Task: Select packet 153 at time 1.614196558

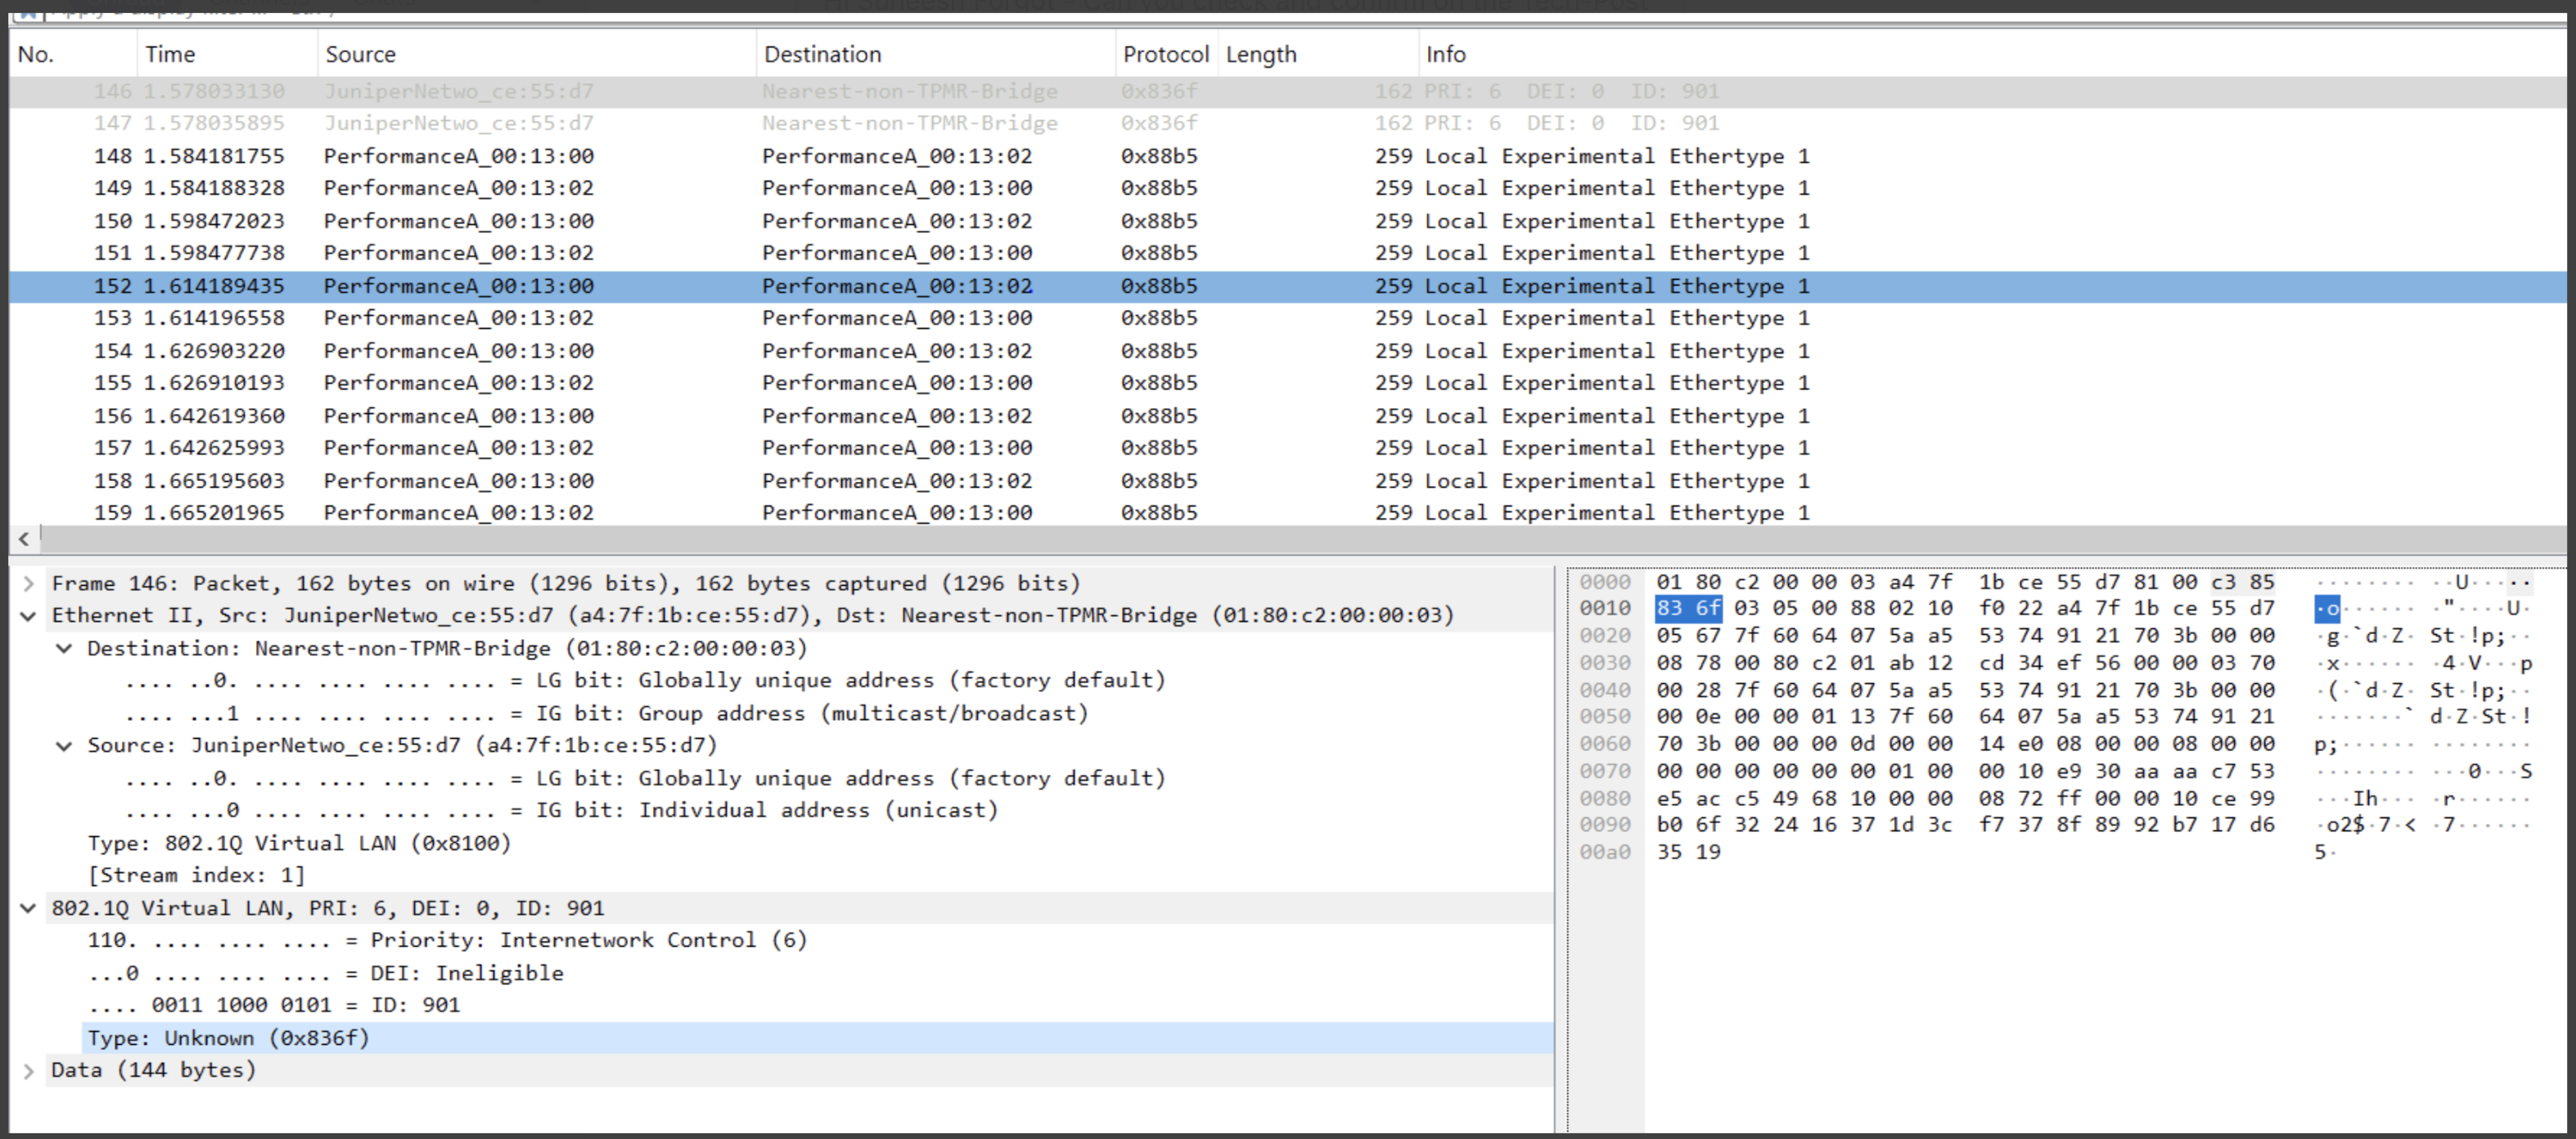Action: click(x=1288, y=318)
